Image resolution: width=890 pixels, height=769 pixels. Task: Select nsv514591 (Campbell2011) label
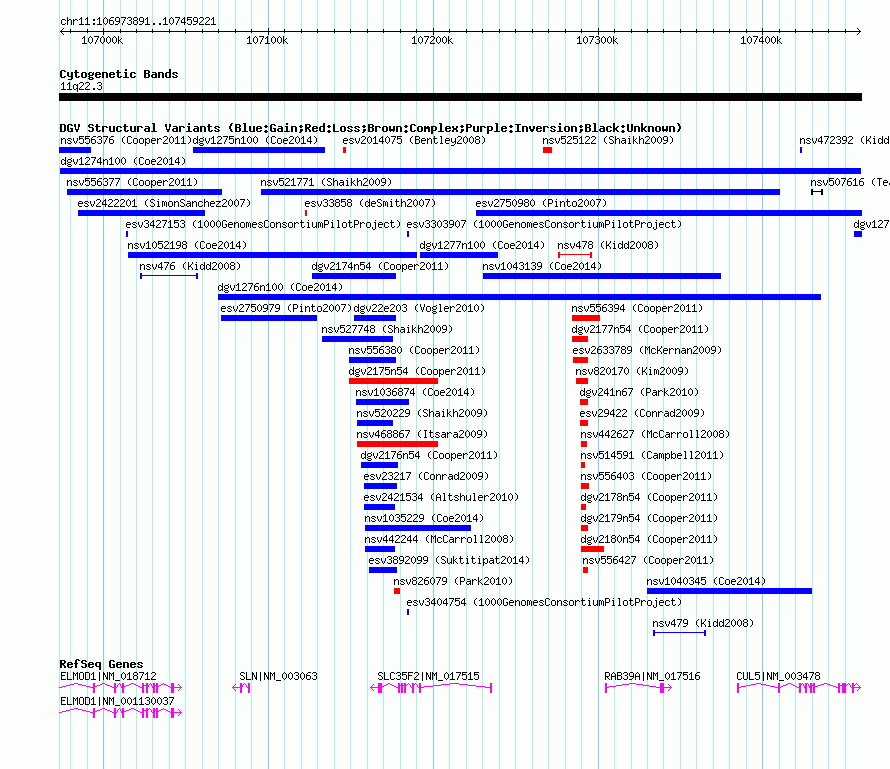tap(652, 455)
